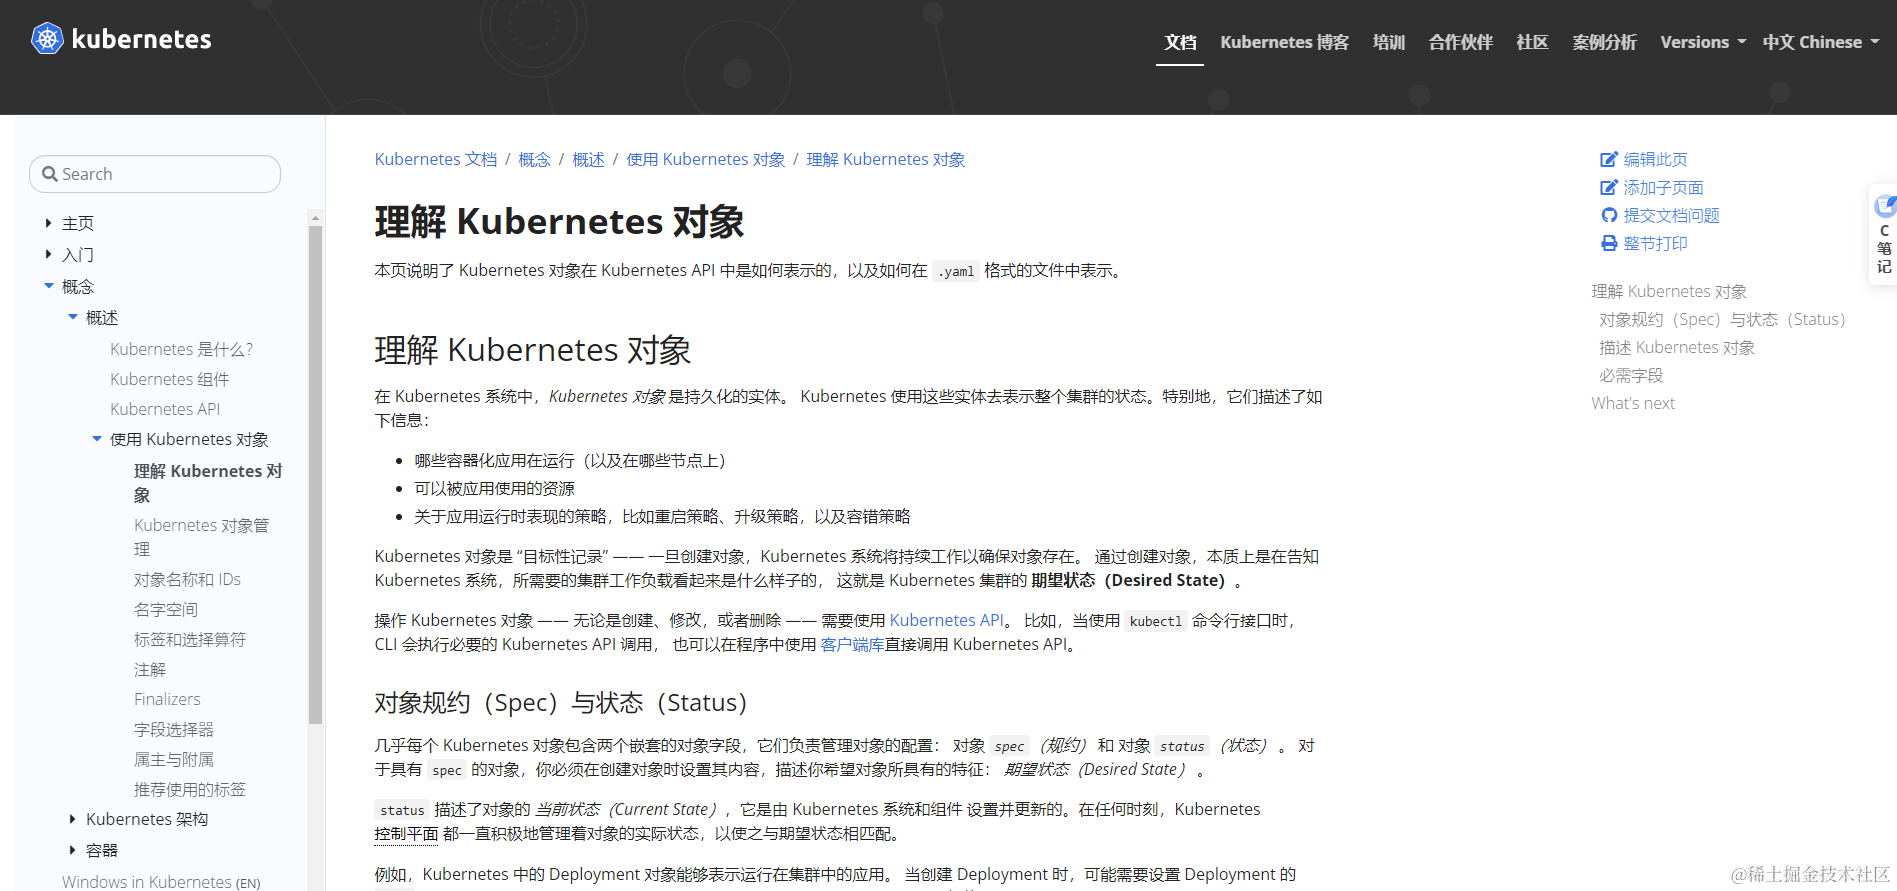The image size is (1897, 891).
Task: Open the Versions dropdown
Action: (1703, 42)
